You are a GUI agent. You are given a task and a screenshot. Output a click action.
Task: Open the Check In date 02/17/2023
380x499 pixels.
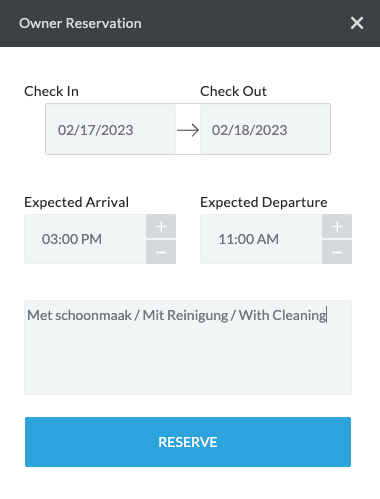(111, 129)
